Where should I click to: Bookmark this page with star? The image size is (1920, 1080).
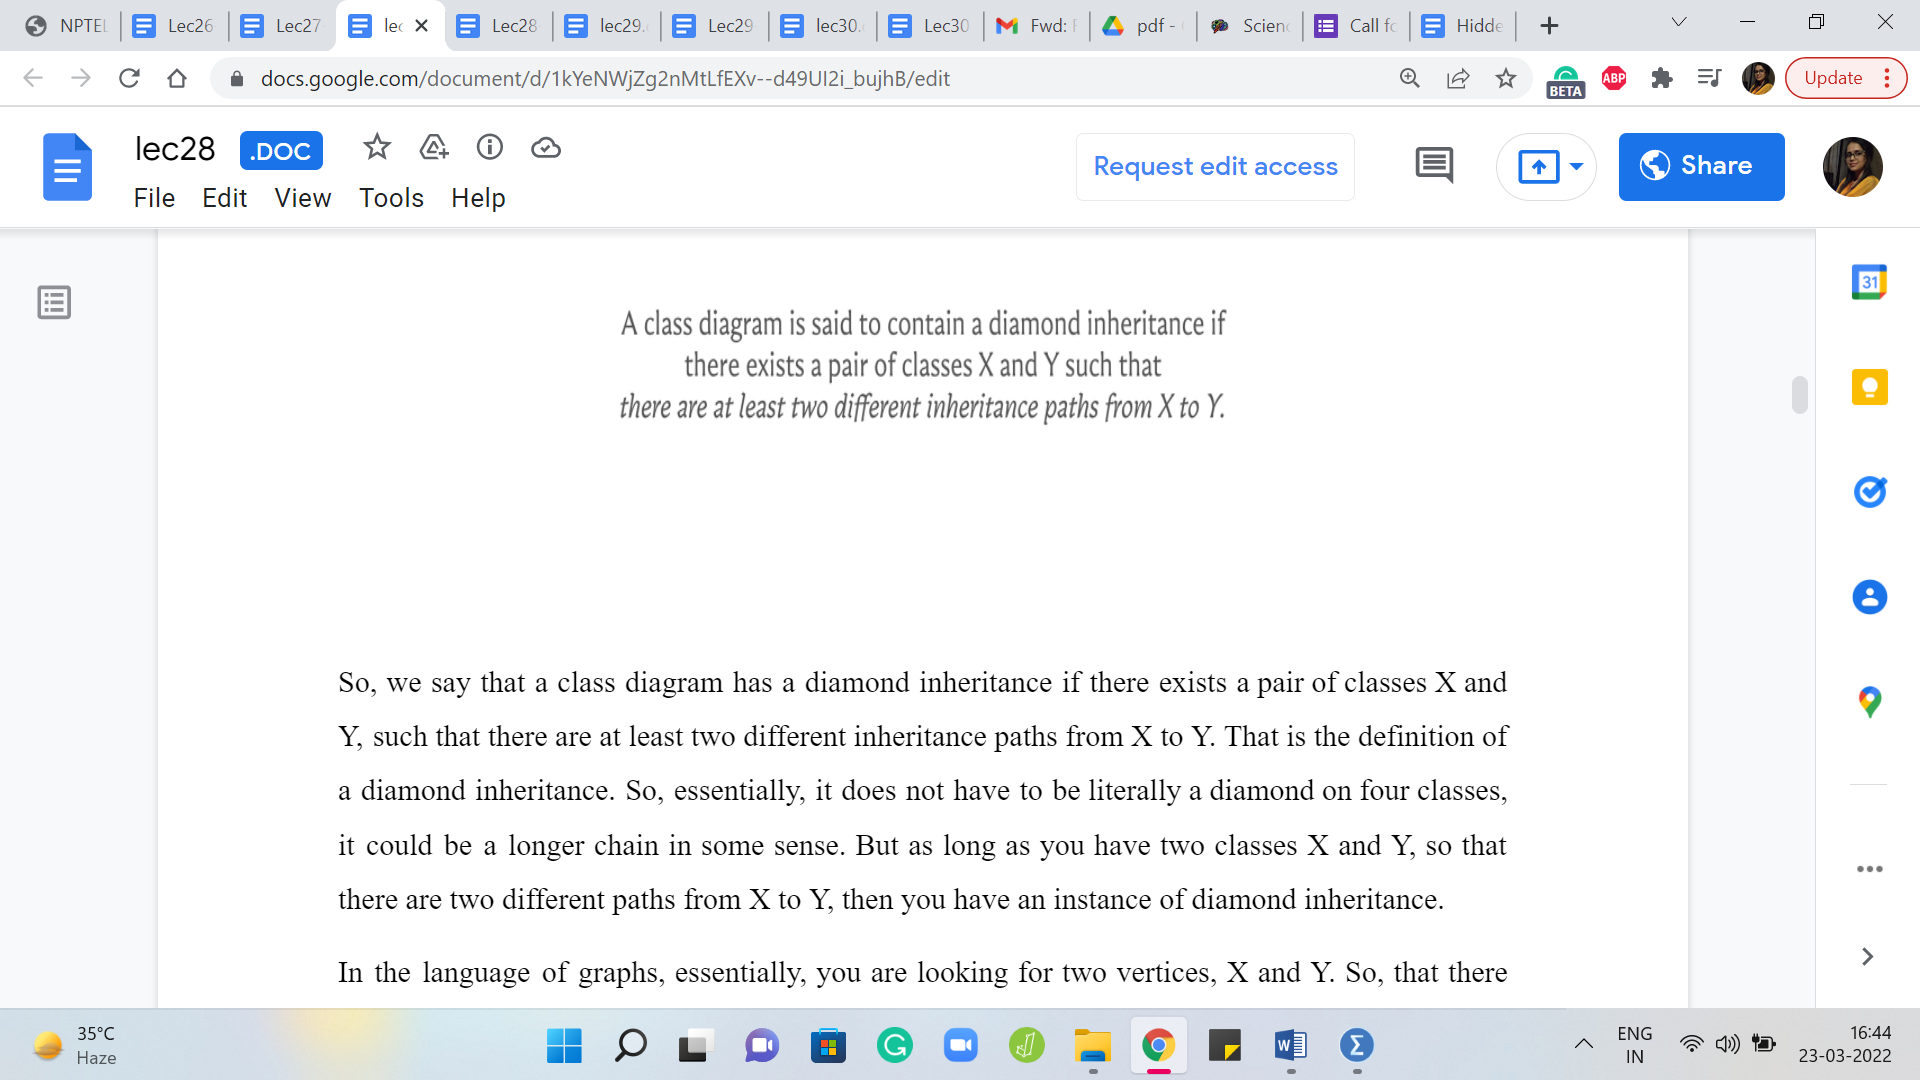click(x=1505, y=78)
